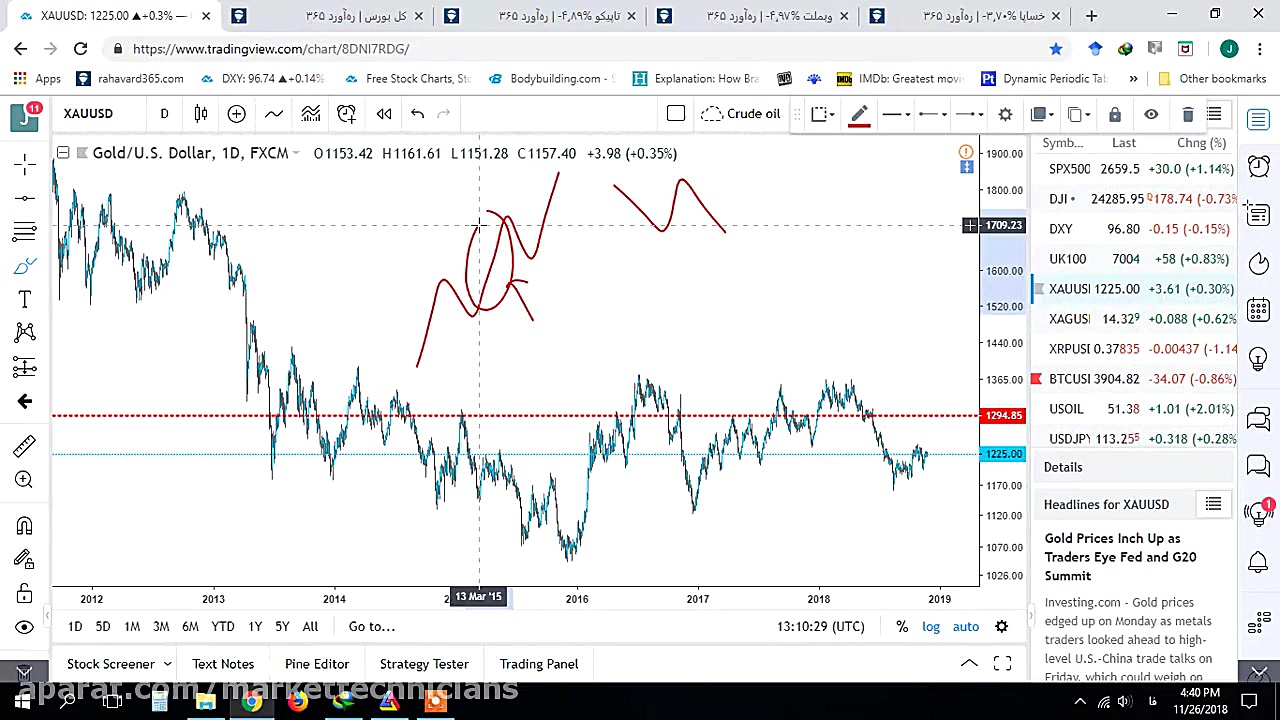
Task: Start bar replay with the rewind icon
Action: pos(384,114)
